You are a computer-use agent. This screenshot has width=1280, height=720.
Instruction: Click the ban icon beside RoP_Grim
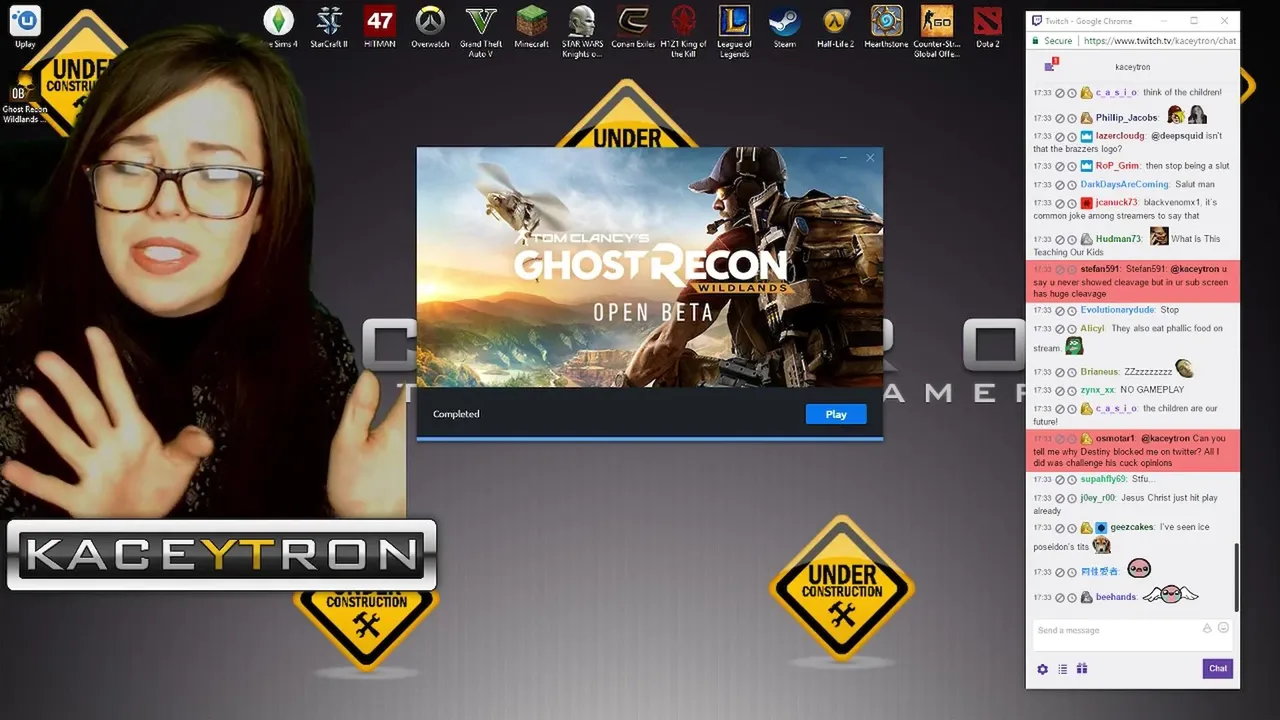[1060, 166]
